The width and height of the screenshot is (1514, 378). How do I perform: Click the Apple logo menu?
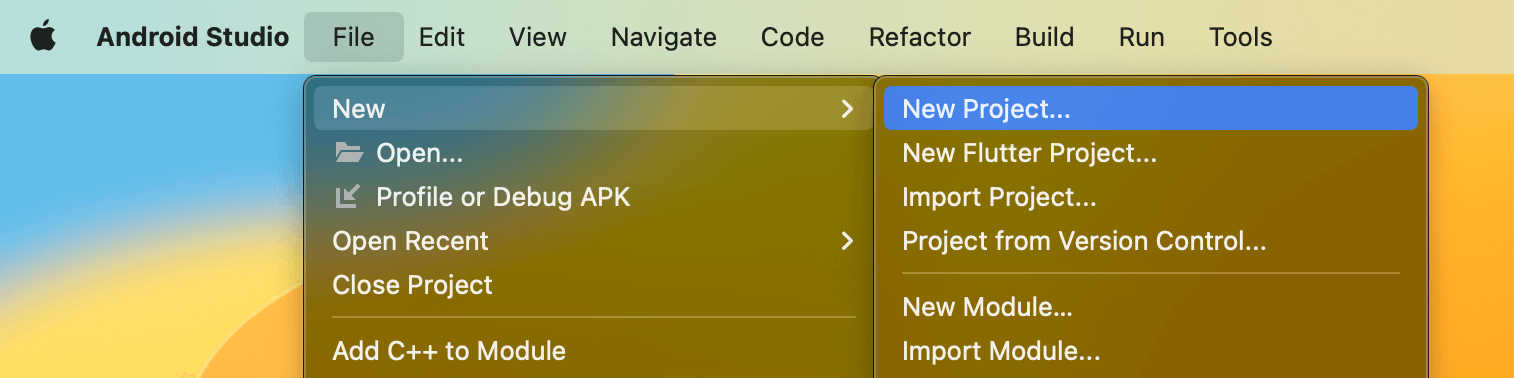pyautogui.click(x=43, y=37)
